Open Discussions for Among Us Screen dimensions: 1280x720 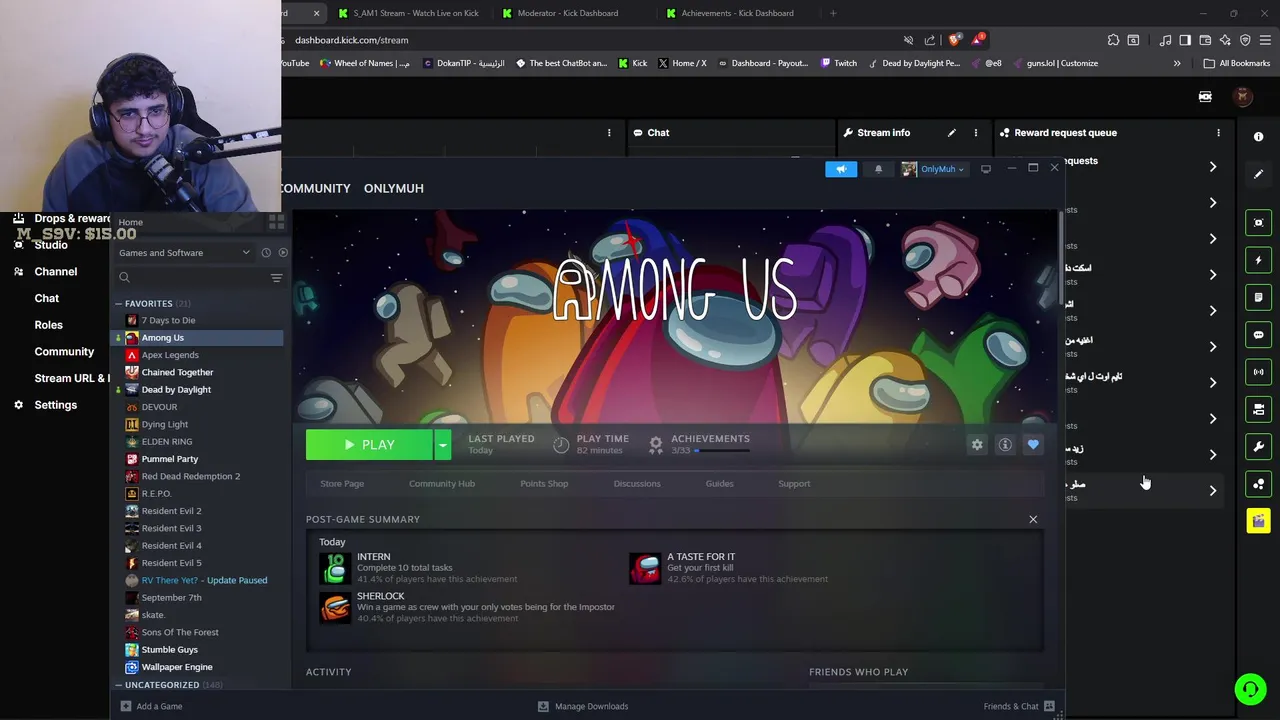click(637, 484)
